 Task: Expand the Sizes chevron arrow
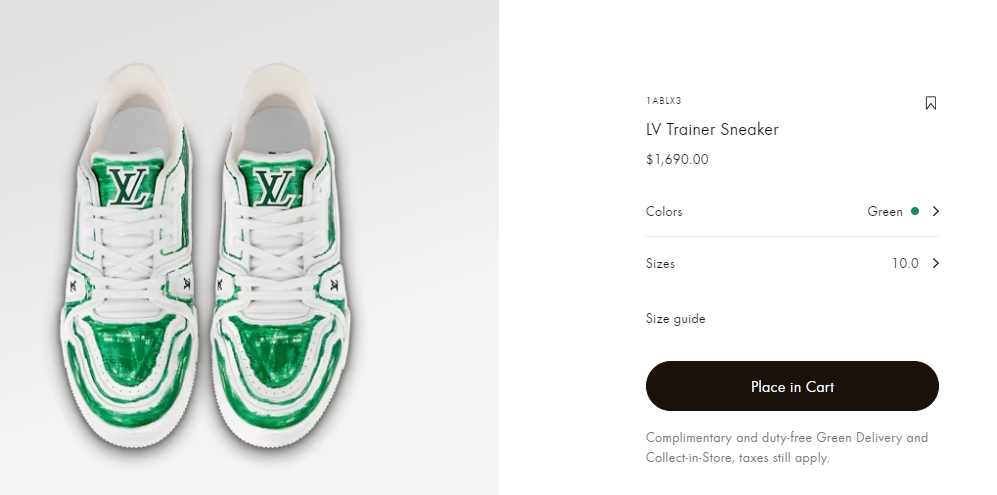936,264
